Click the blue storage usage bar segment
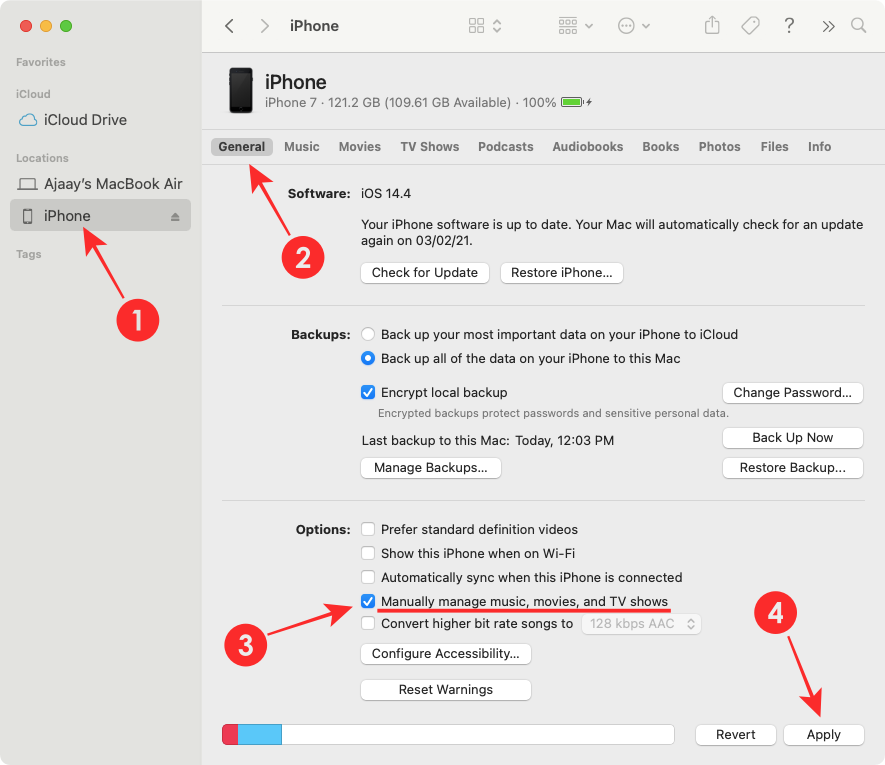The width and height of the screenshot is (885, 765). pos(259,734)
